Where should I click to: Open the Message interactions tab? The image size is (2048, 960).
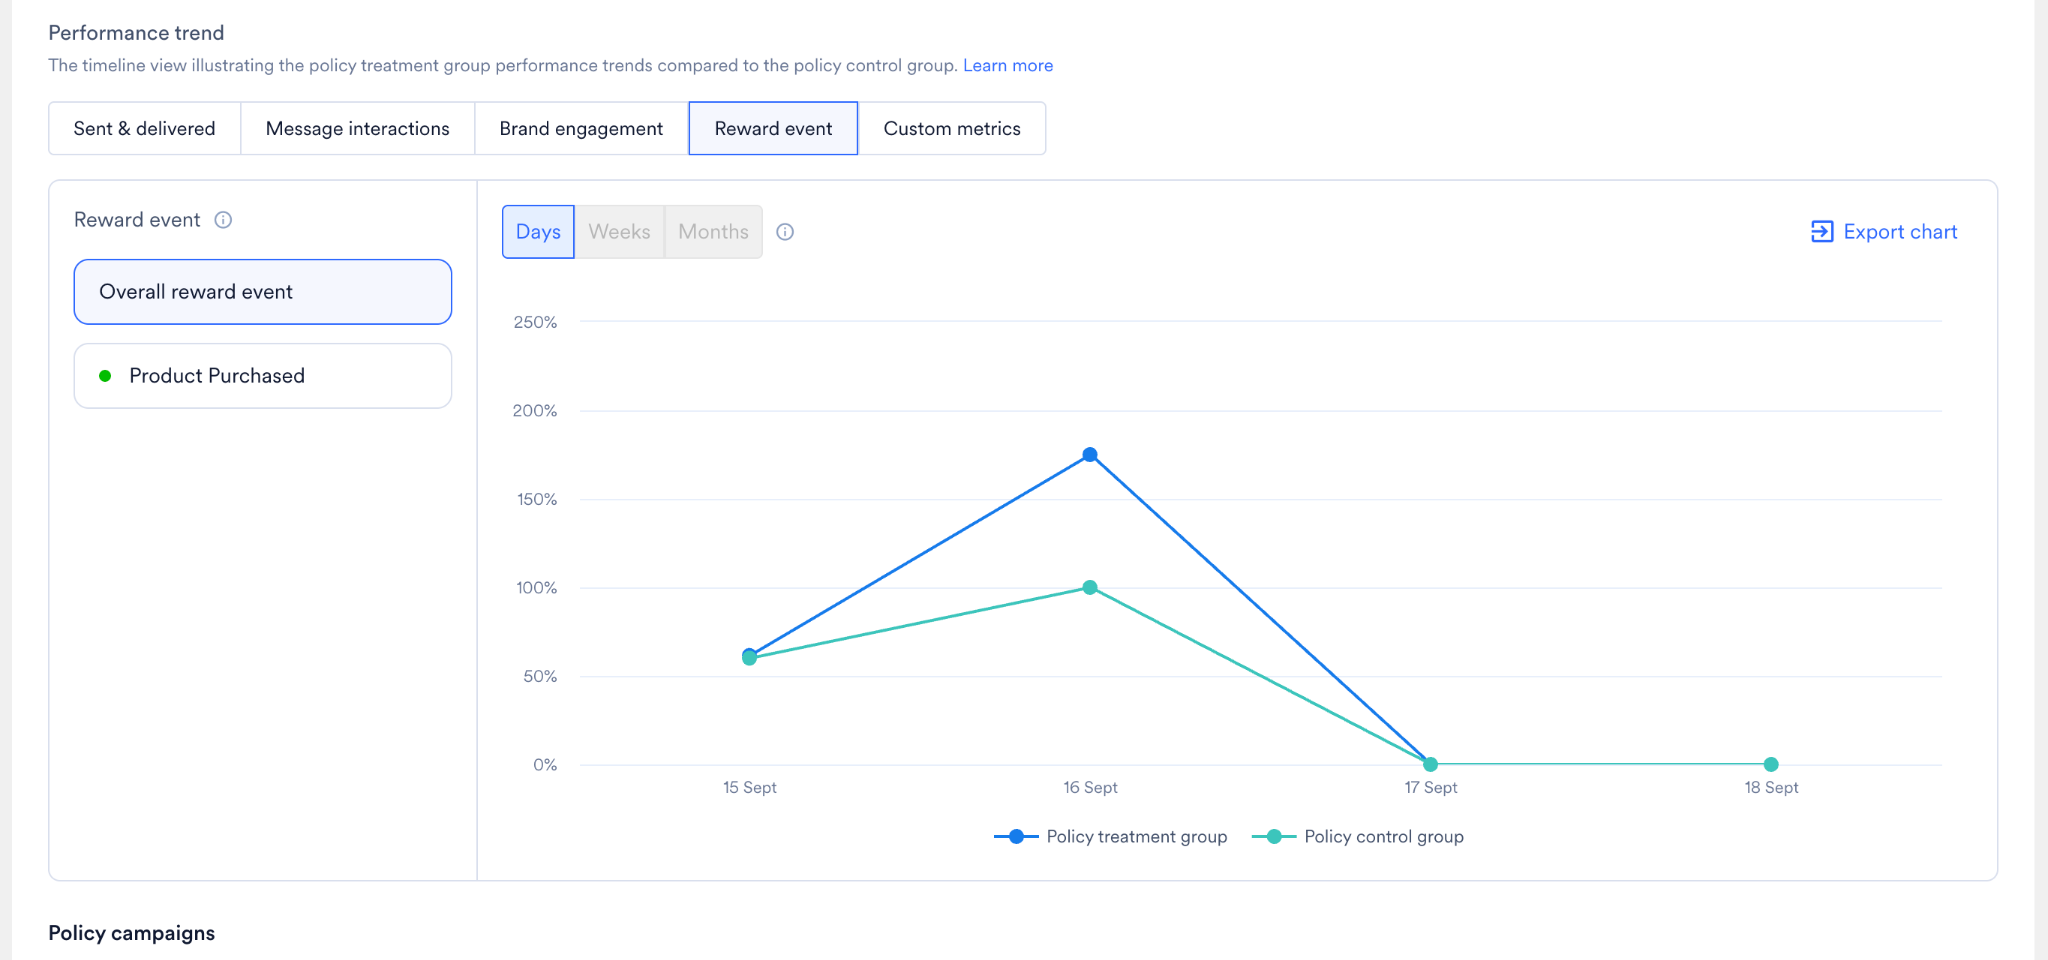point(357,128)
